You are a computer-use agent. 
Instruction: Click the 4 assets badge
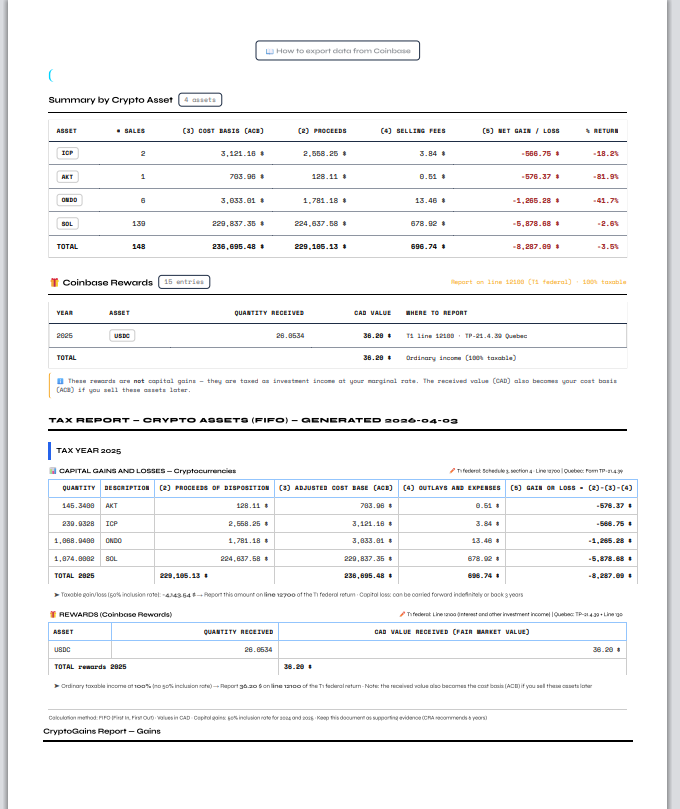(200, 100)
